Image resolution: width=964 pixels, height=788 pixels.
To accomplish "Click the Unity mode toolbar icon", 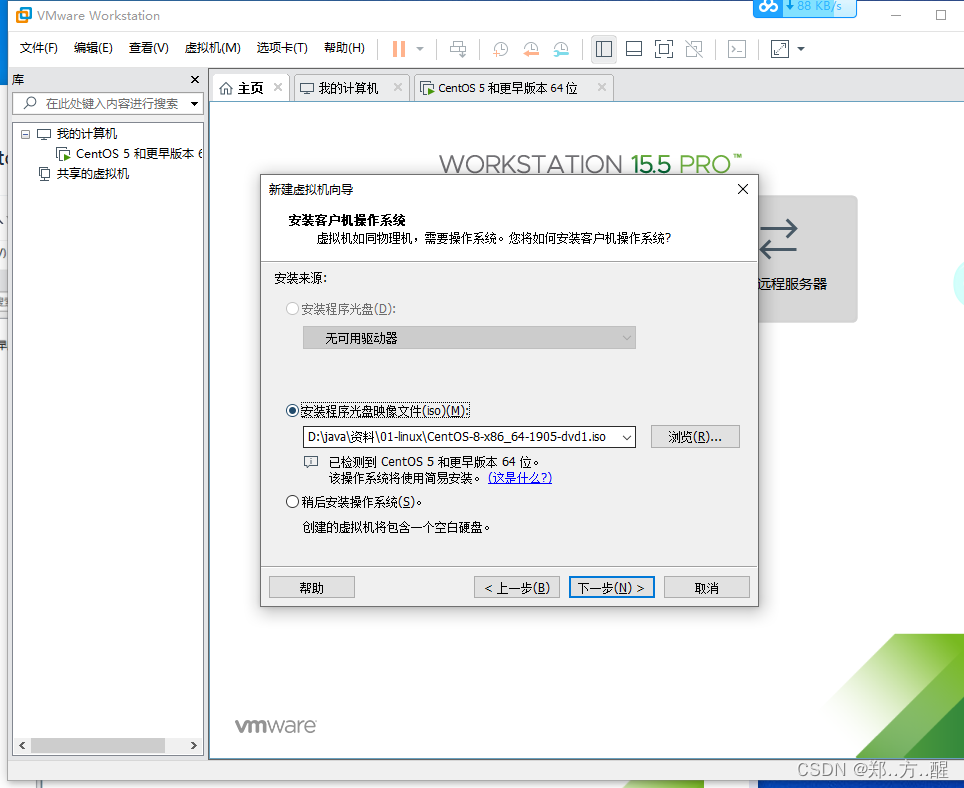I will point(694,49).
